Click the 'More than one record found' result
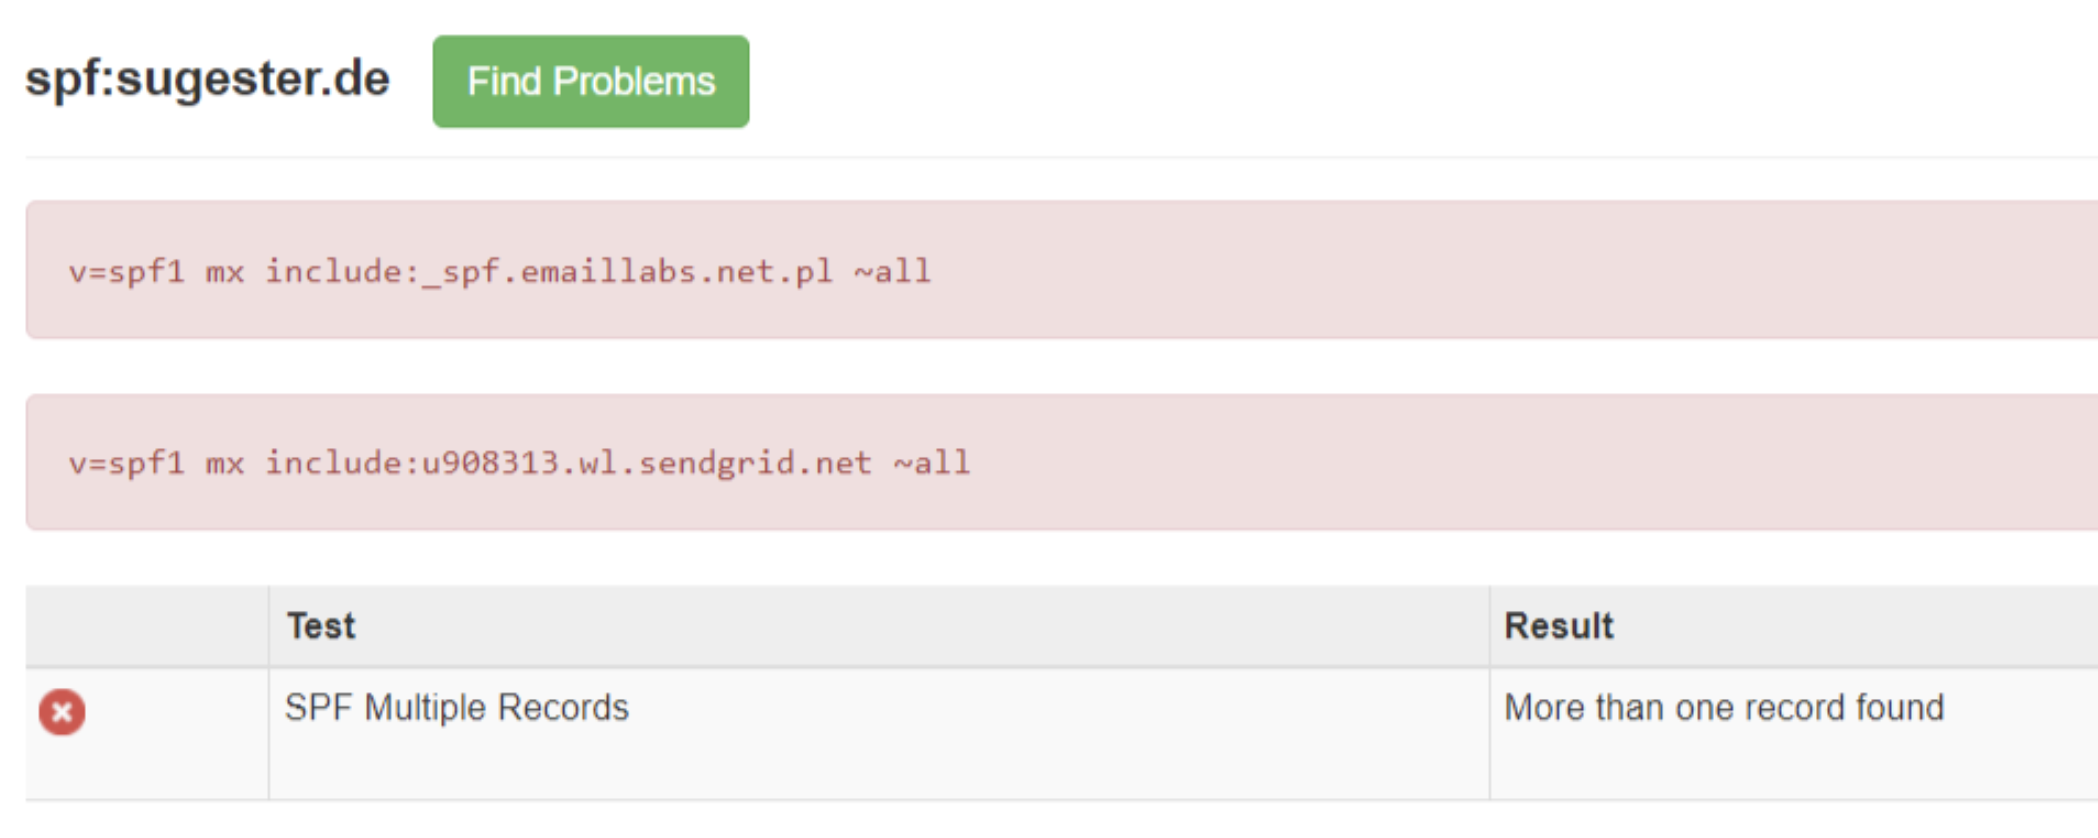The height and width of the screenshot is (838, 2098). point(1723,708)
